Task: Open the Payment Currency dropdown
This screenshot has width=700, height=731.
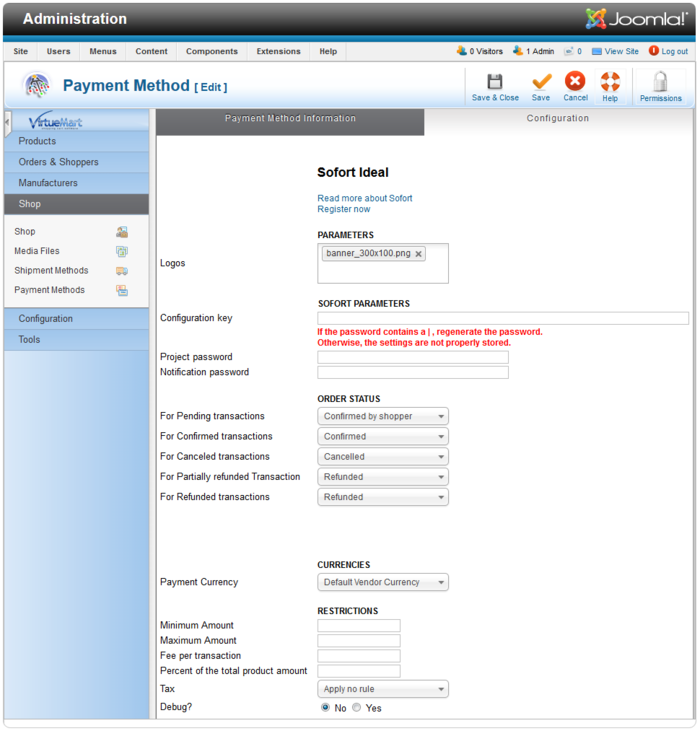Action: [383, 583]
